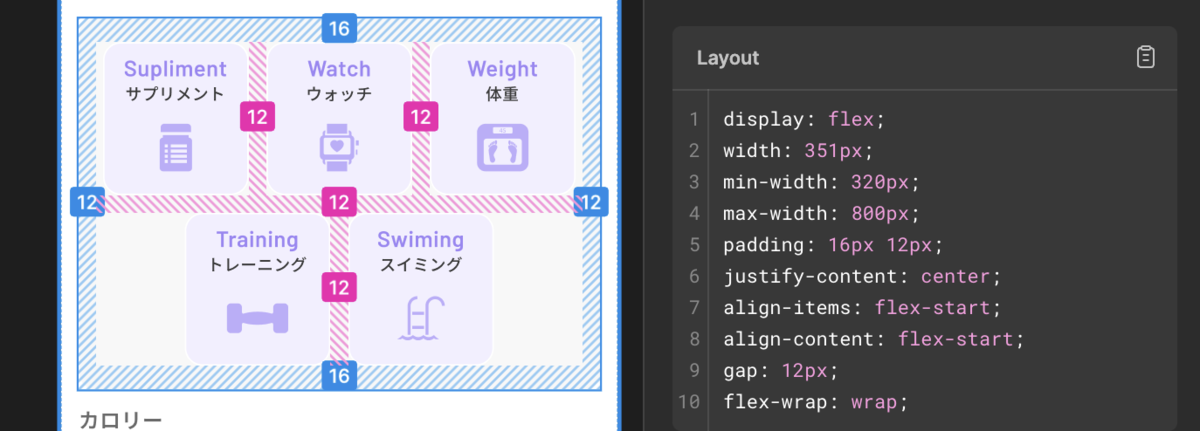
Task: Click the swimming pool ladder icon
Action: 421,319
